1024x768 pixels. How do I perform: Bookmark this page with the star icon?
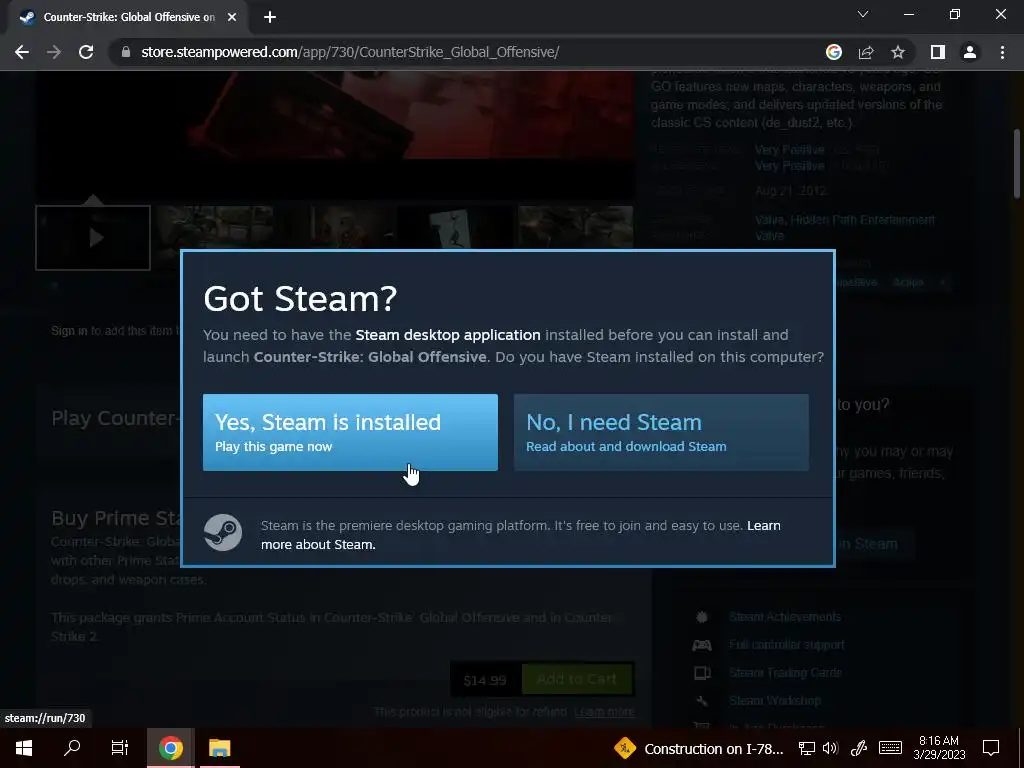(x=898, y=52)
